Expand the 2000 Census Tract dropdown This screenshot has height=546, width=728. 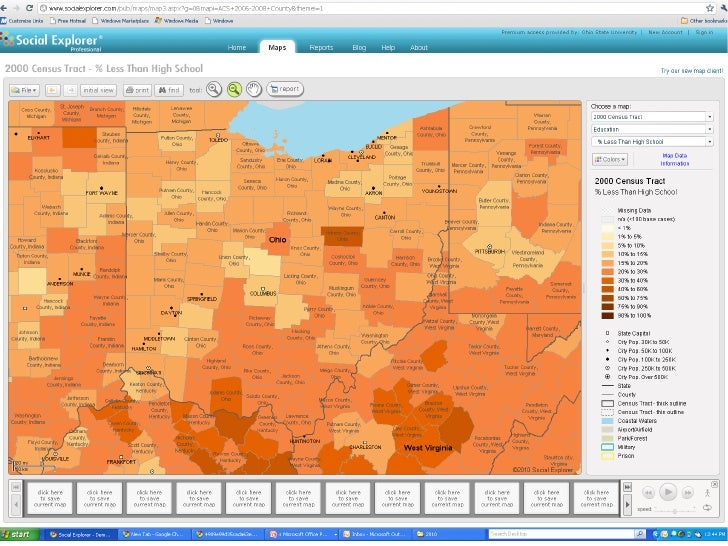(x=651, y=116)
